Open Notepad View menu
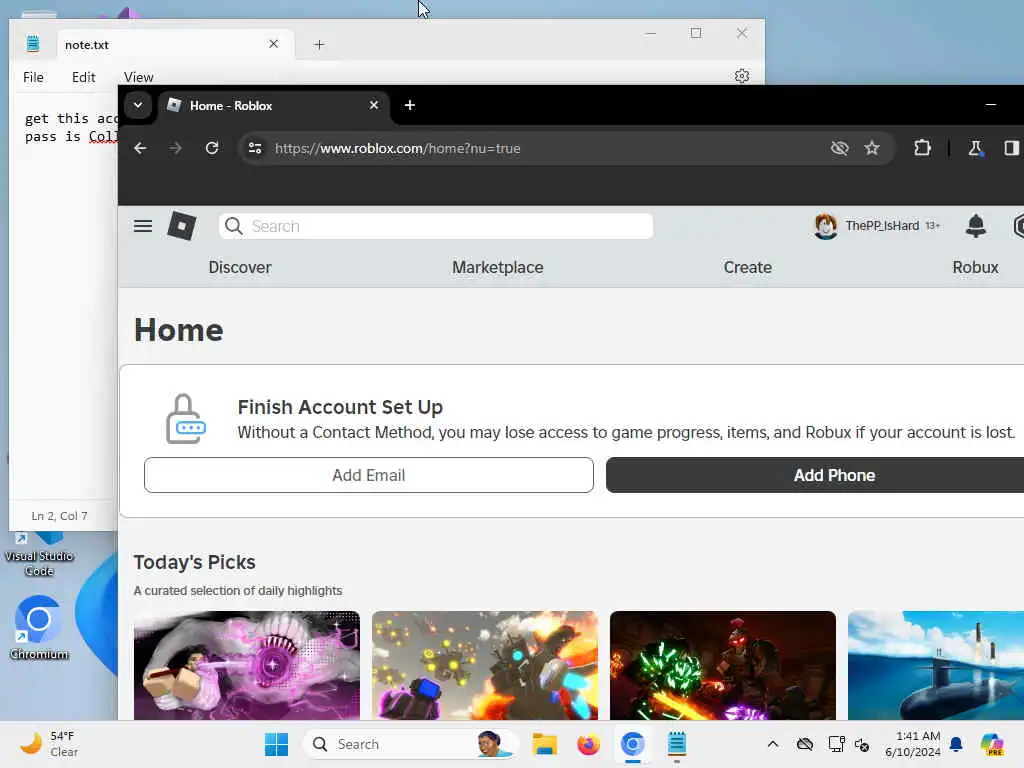Viewport: 1024px width, 768px height. pos(138,77)
